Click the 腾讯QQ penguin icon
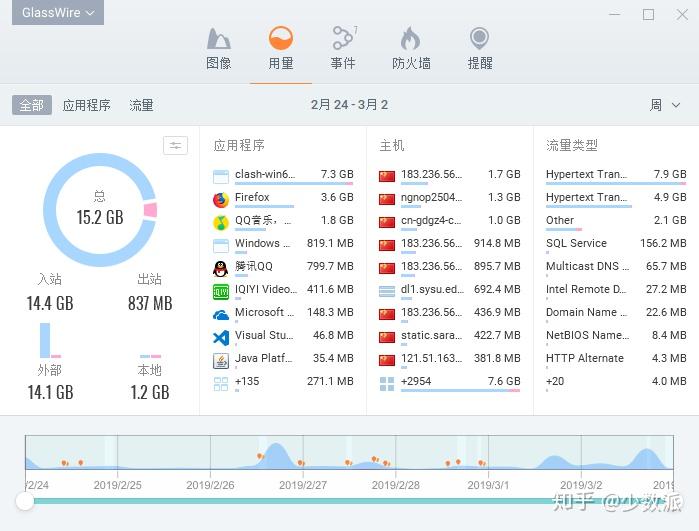 tap(221, 269)
